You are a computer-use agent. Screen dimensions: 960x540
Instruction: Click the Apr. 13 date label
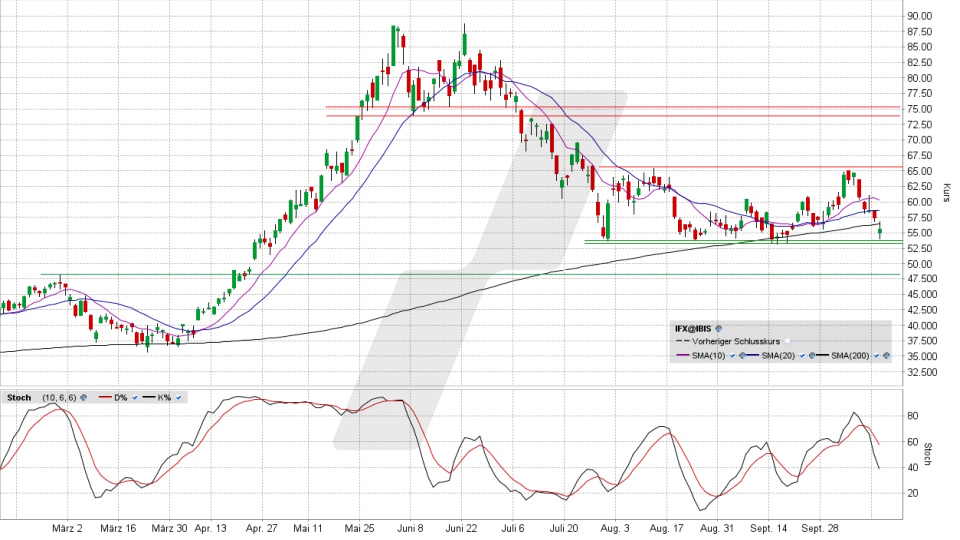pos(211,528)
